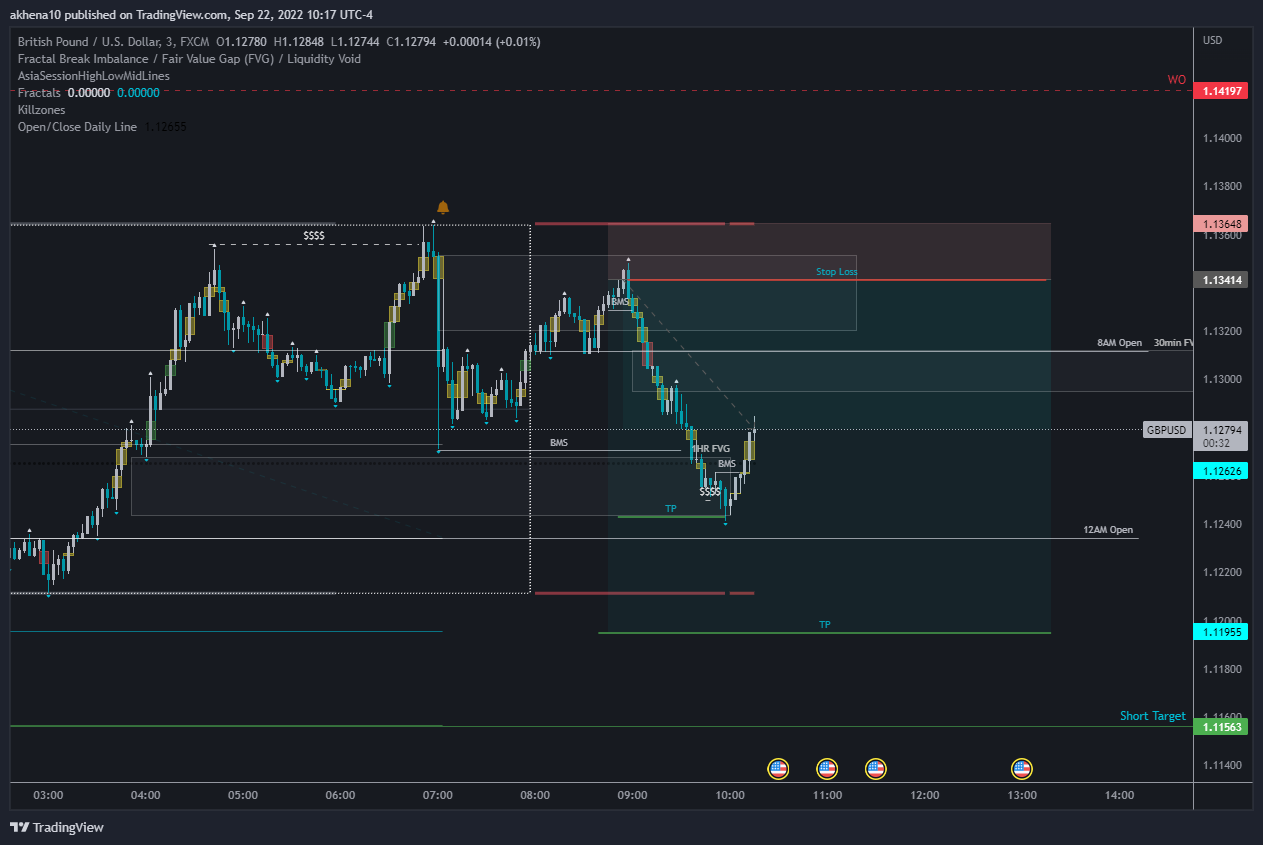Click the 0.00000 cyan Fractals value
Image resolution: width=1263 pixels, height=845 pixels.
[x=138, y=92]
